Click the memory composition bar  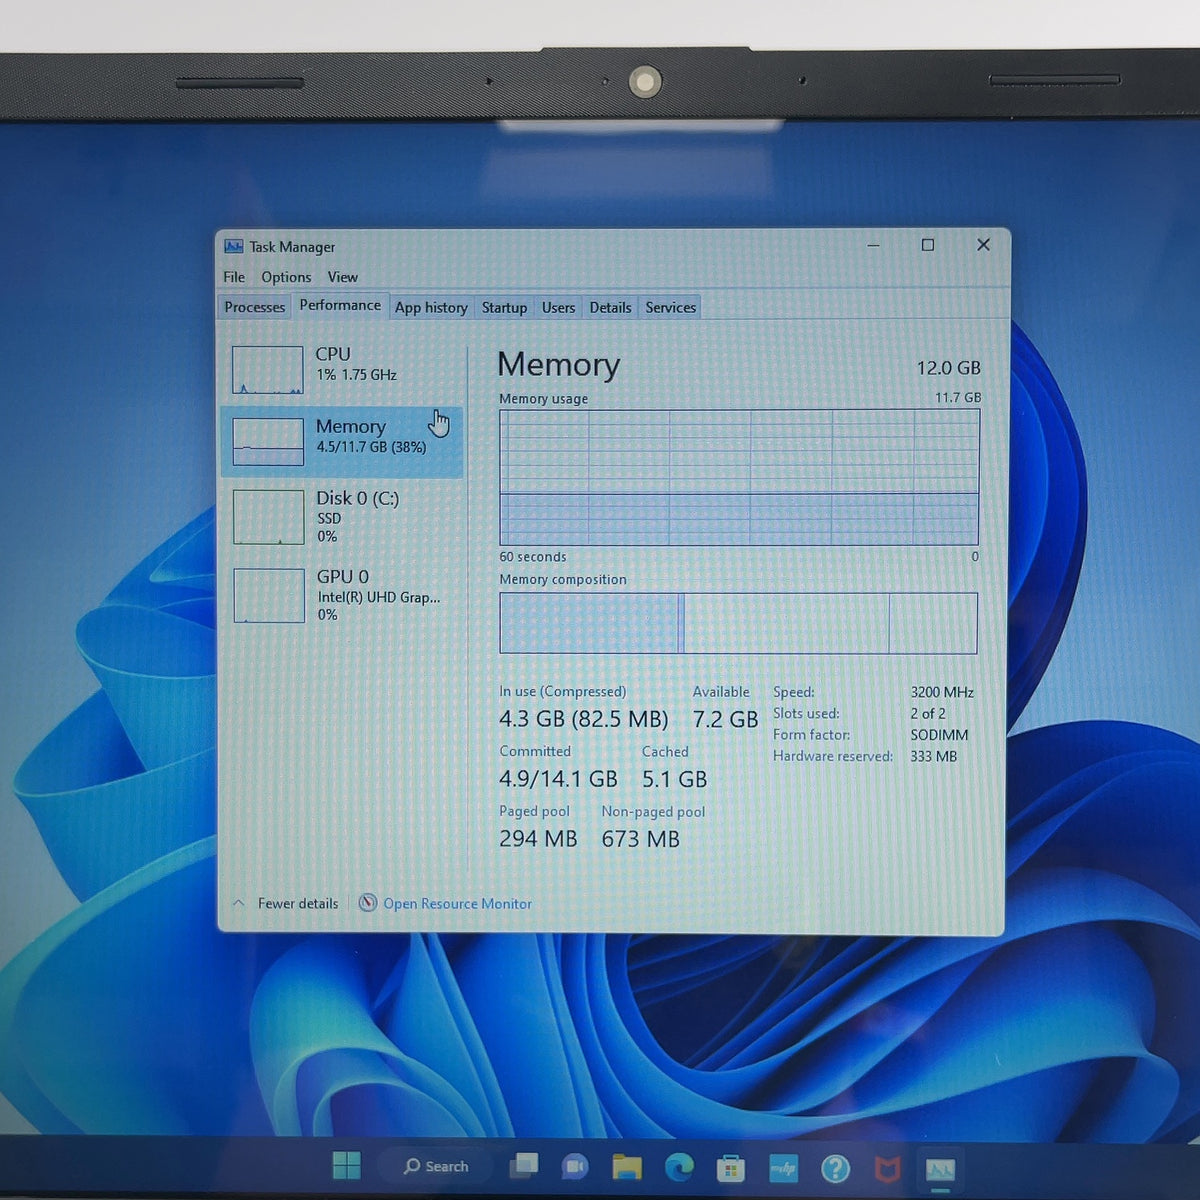tap(738, 623)
